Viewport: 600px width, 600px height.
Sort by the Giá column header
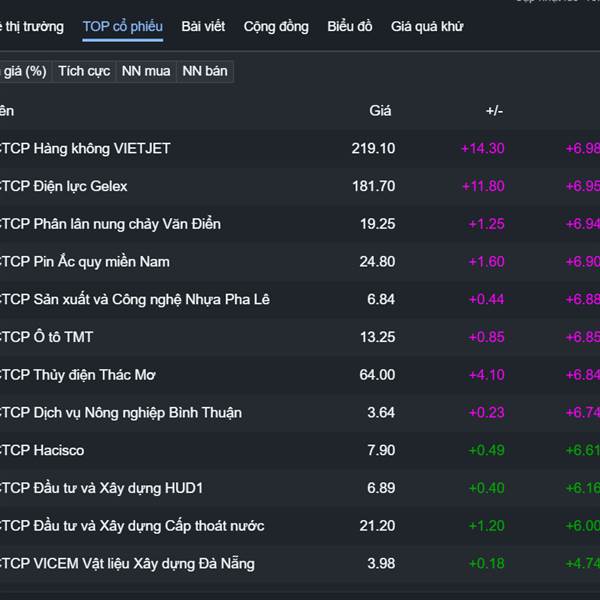[x=380, y=111]
